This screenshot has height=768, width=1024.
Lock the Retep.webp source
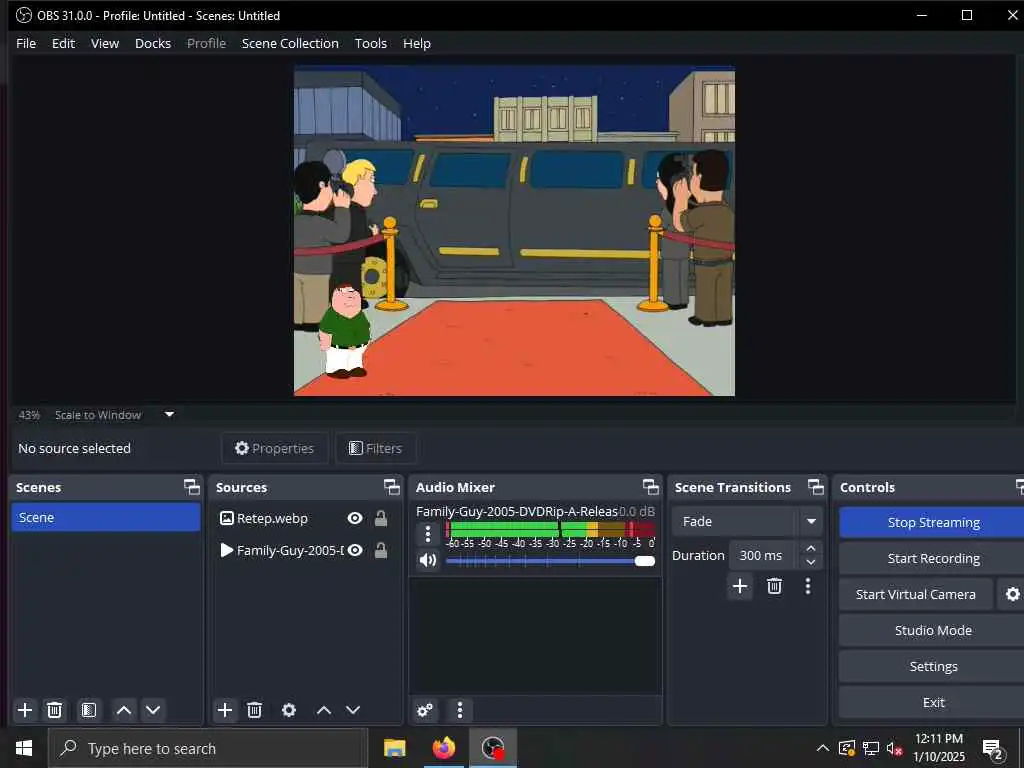click(x=381, y=518)
